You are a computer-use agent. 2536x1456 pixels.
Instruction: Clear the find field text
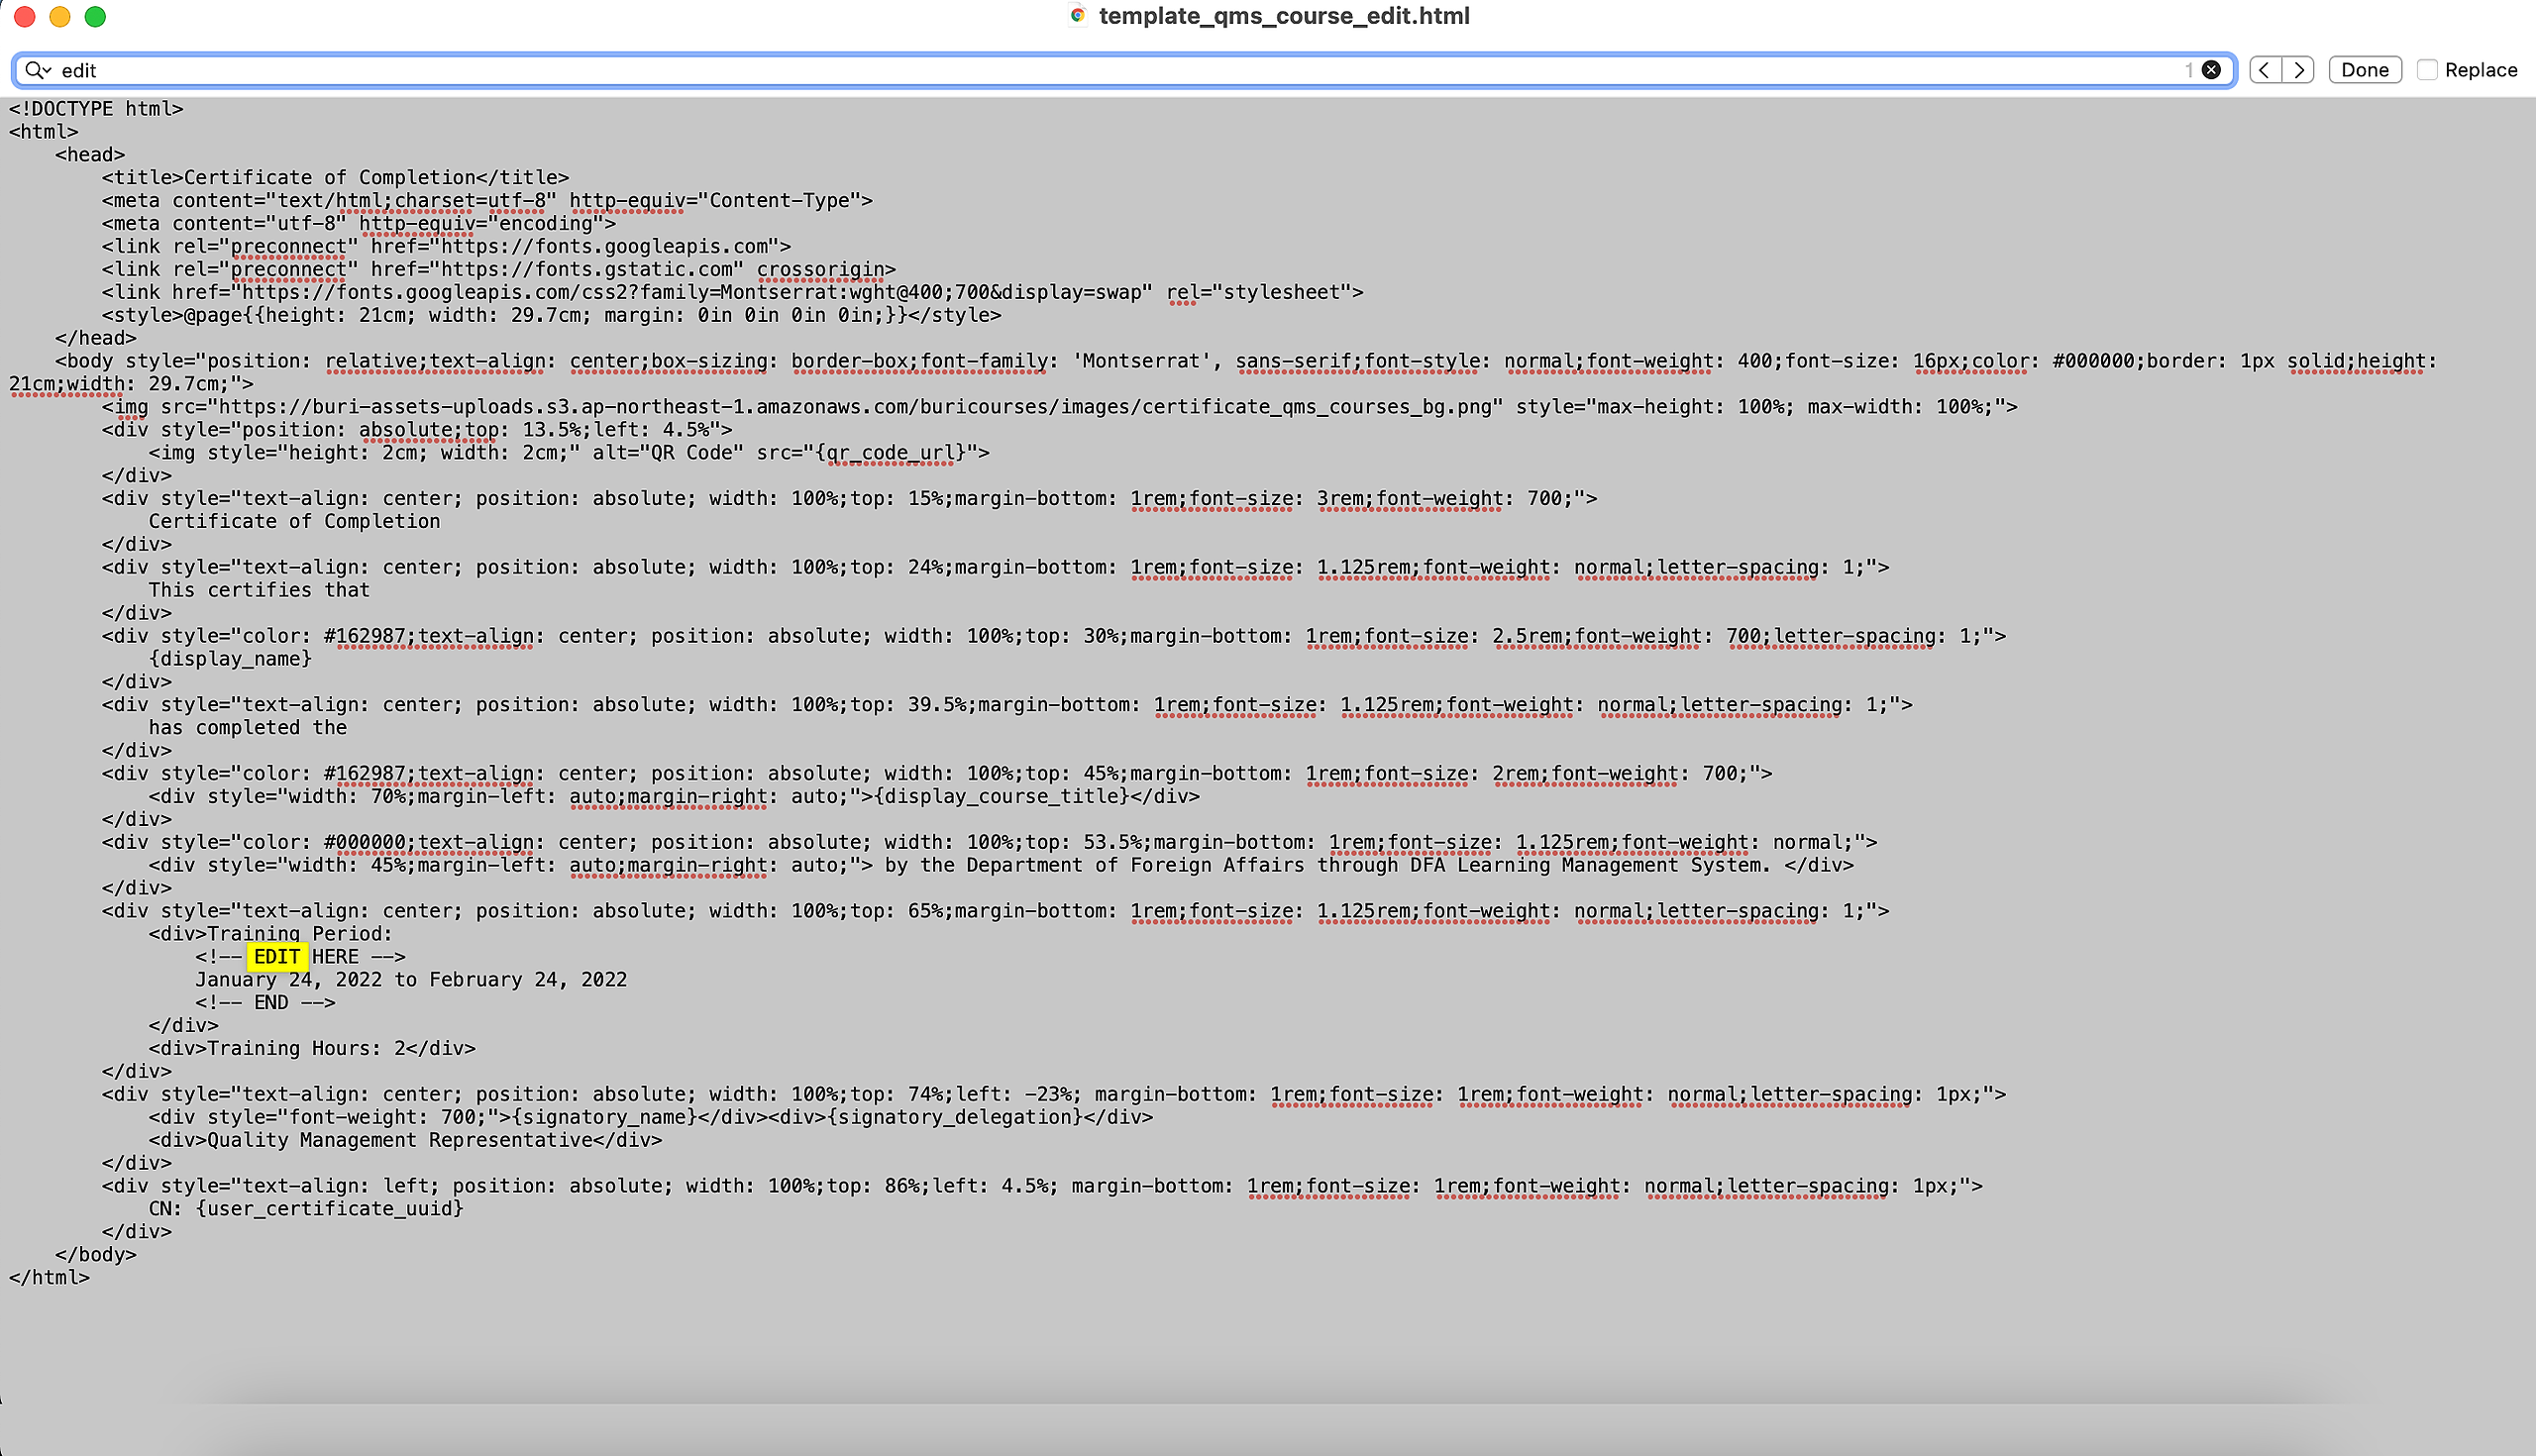pos(2211,70)
